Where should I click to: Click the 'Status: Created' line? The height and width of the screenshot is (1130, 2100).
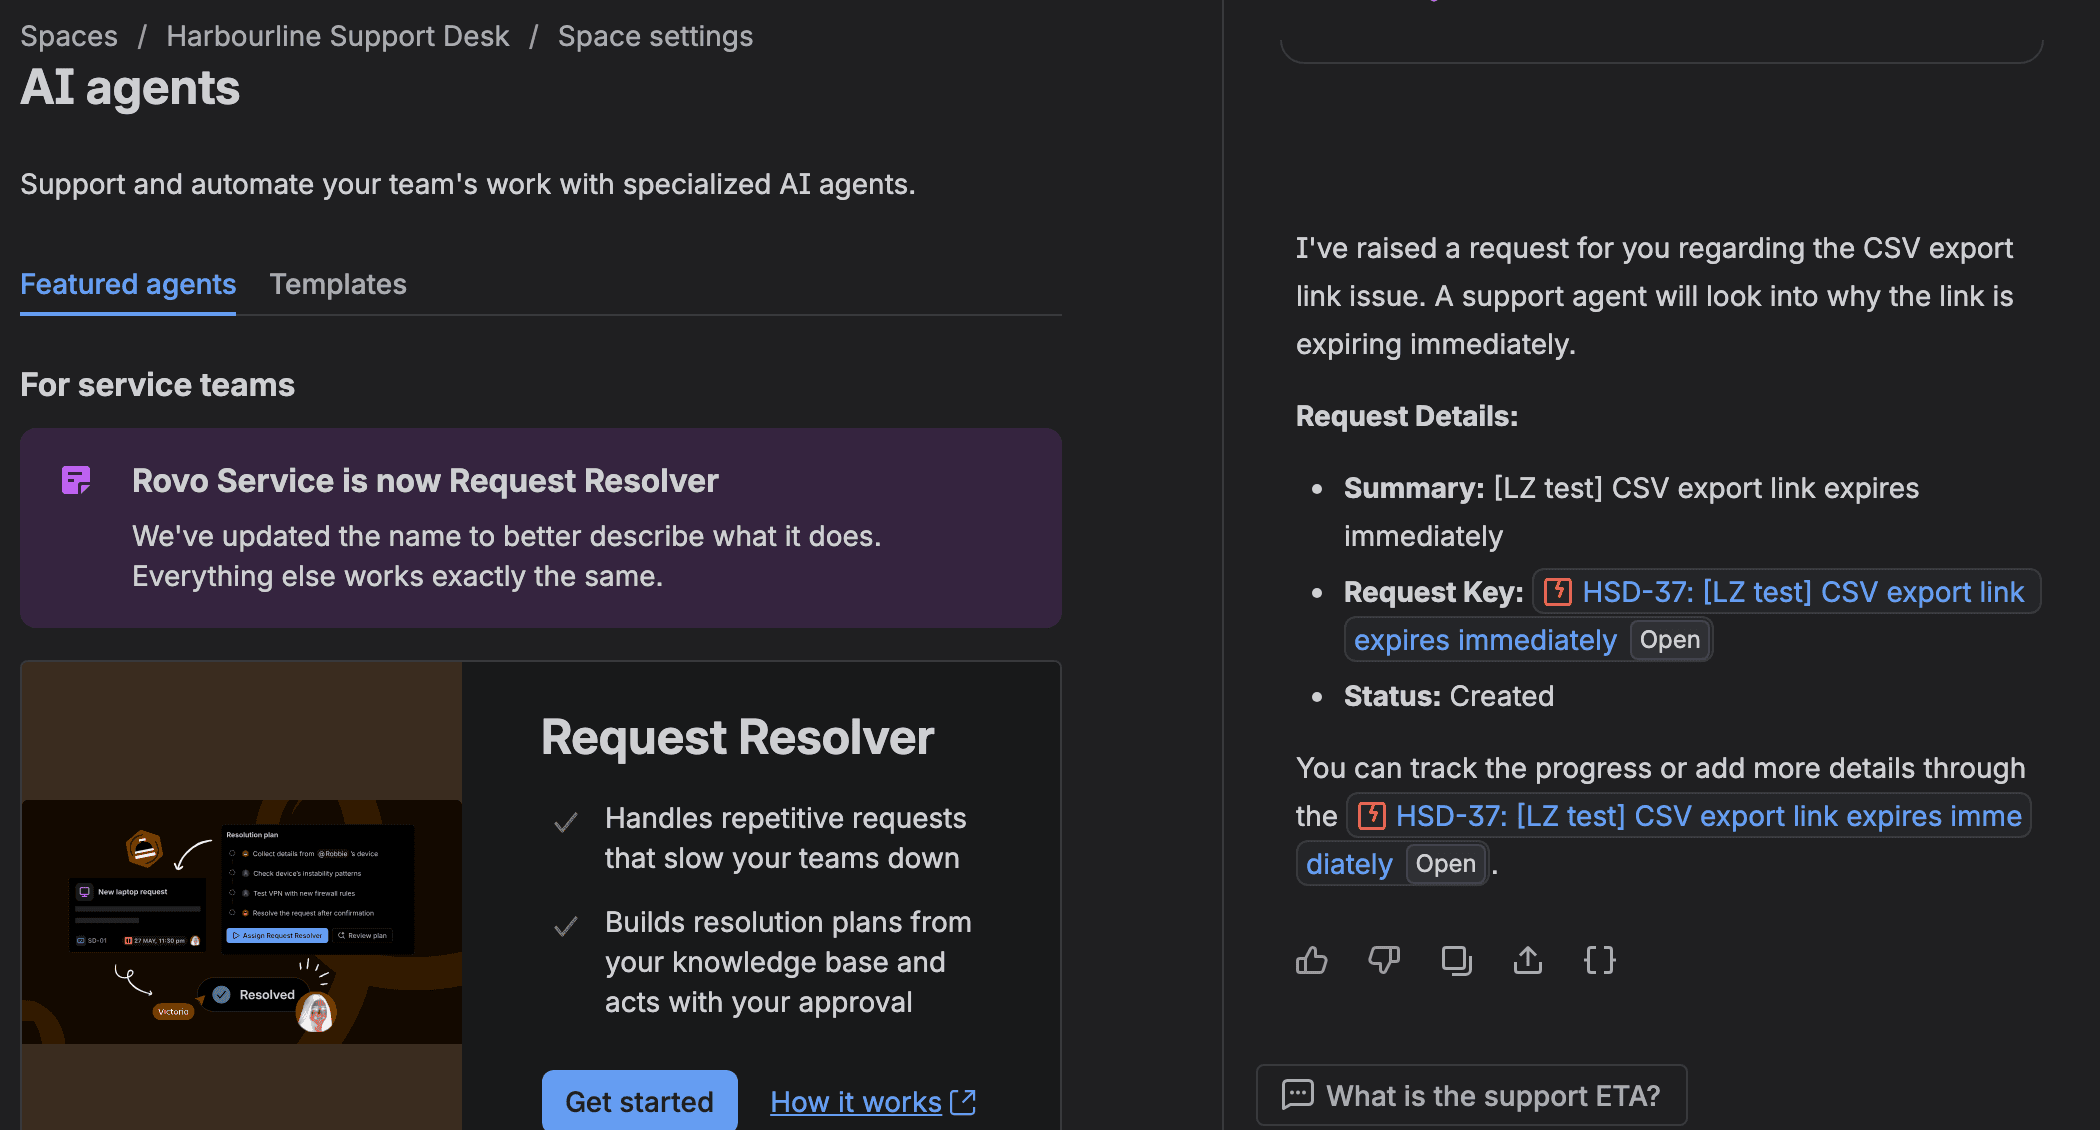(1448, 696)
